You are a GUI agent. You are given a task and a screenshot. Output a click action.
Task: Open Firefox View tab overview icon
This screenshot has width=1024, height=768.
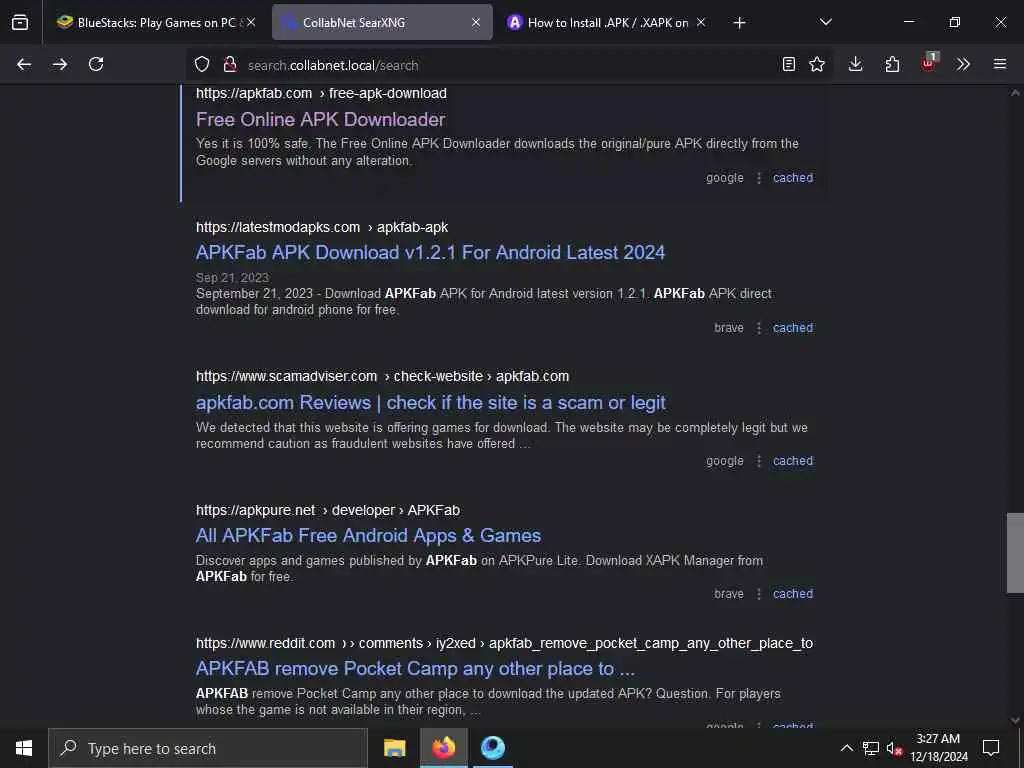coord(20,22)
